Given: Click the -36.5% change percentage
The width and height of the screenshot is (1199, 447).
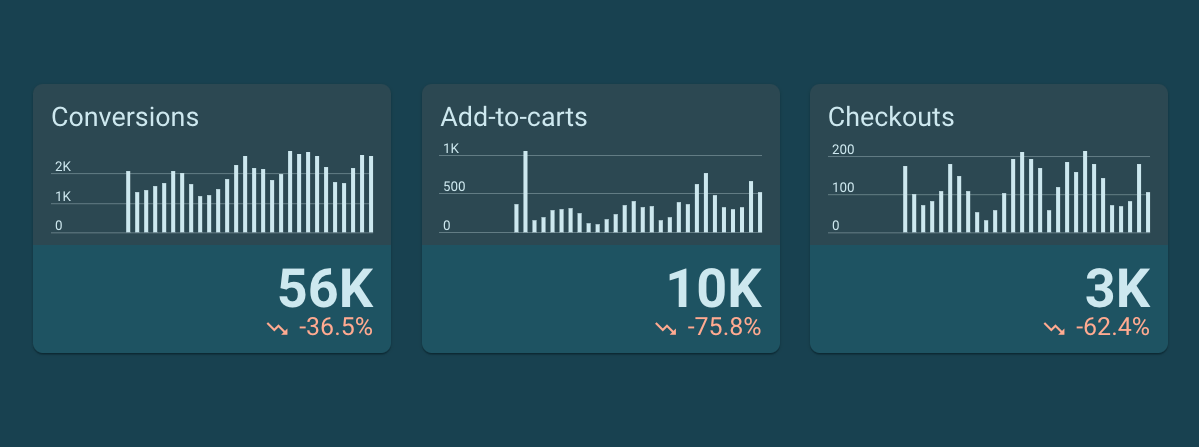Looking at the screenshot, I should 336,328.
